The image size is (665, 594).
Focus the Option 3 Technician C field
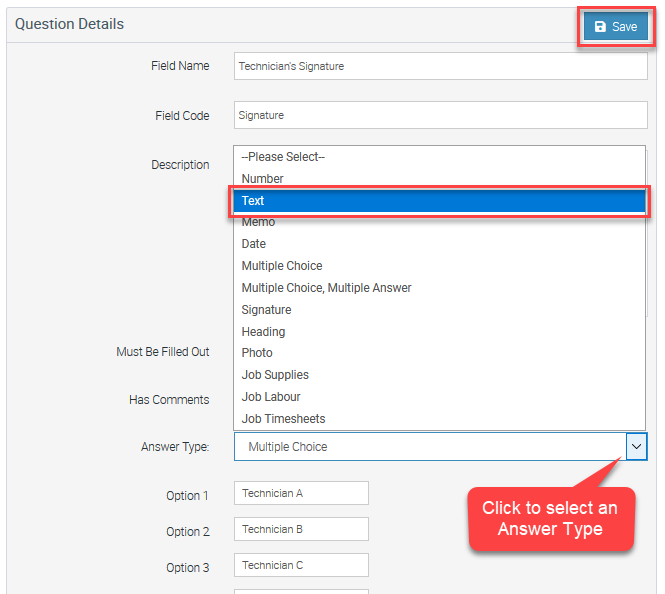point(301,565)
